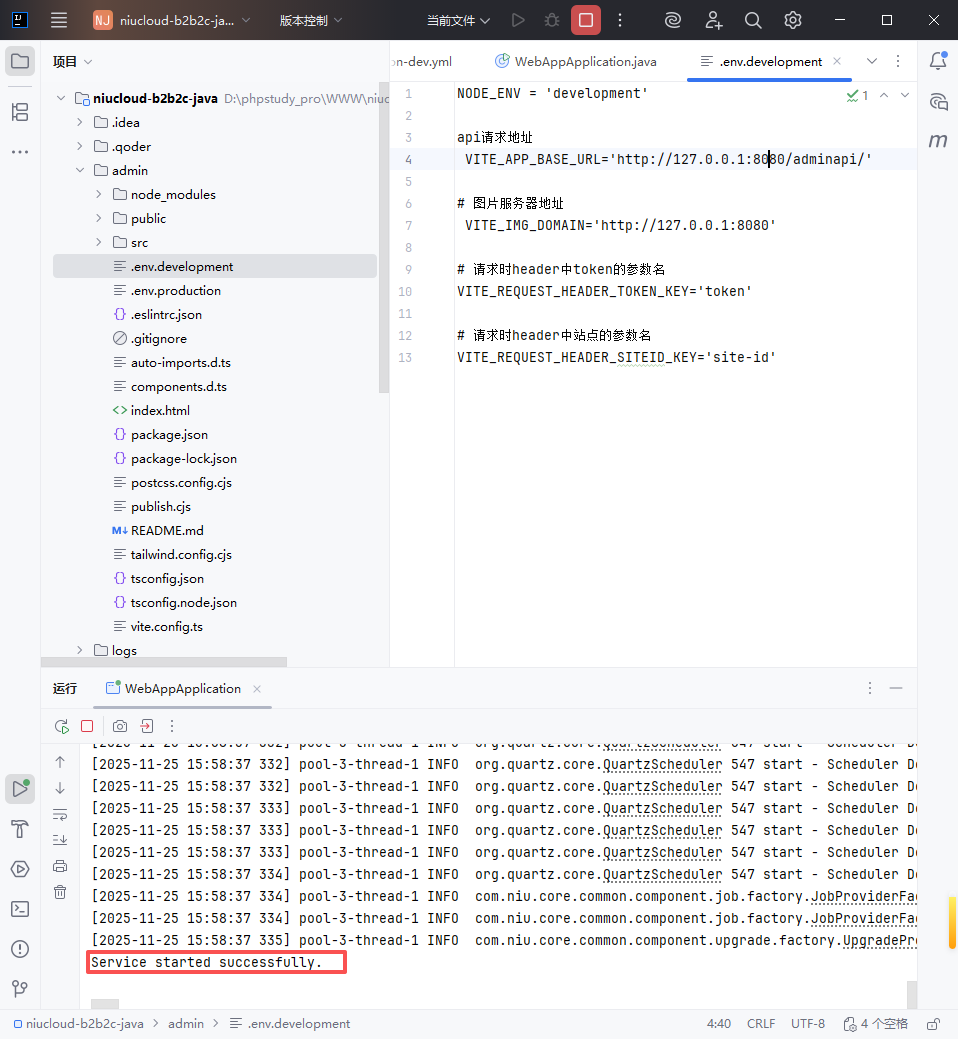Toggle file read-only lock in status bar
Image resolution: width=958 pixels, height=1039 pixels.
933,1024
